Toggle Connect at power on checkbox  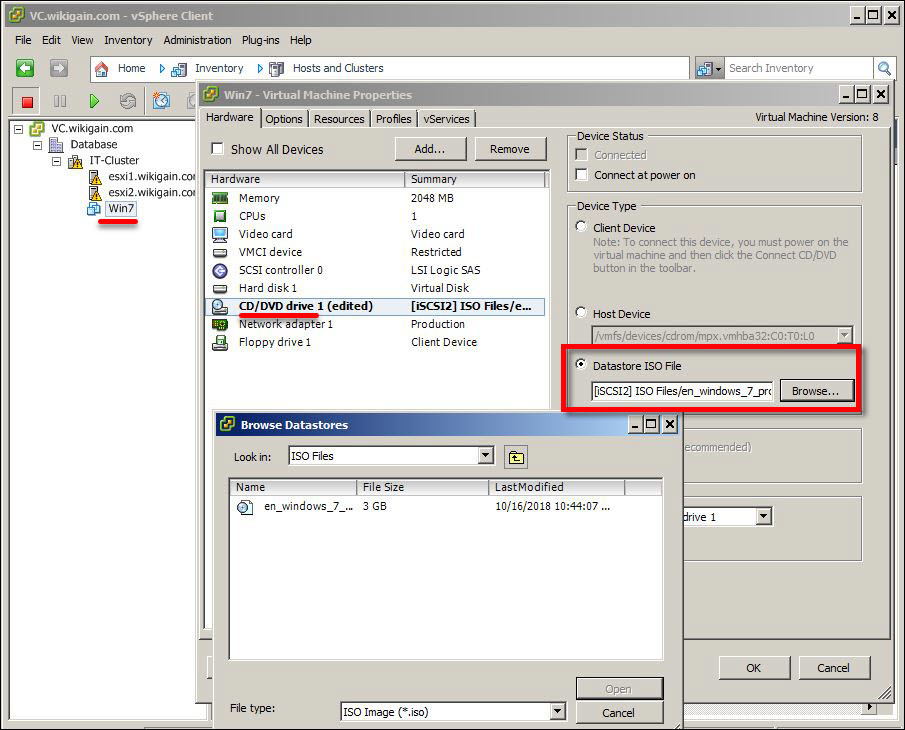pos(582,175)
